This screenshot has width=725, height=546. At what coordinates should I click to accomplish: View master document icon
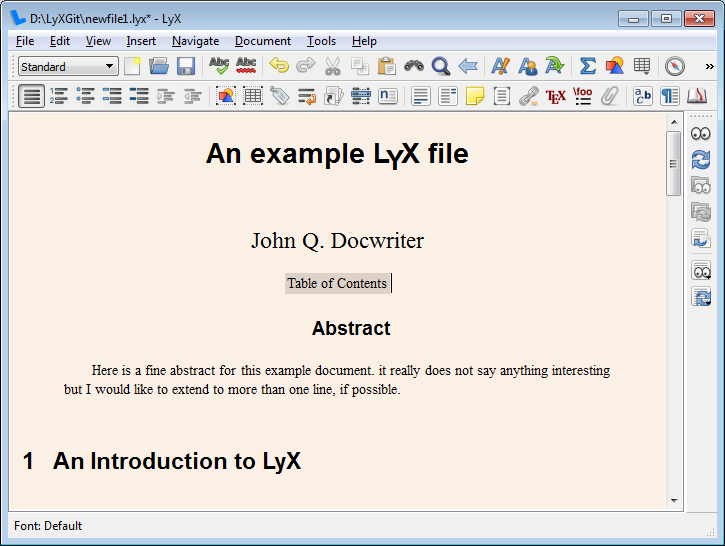click(x=701, y=186)
